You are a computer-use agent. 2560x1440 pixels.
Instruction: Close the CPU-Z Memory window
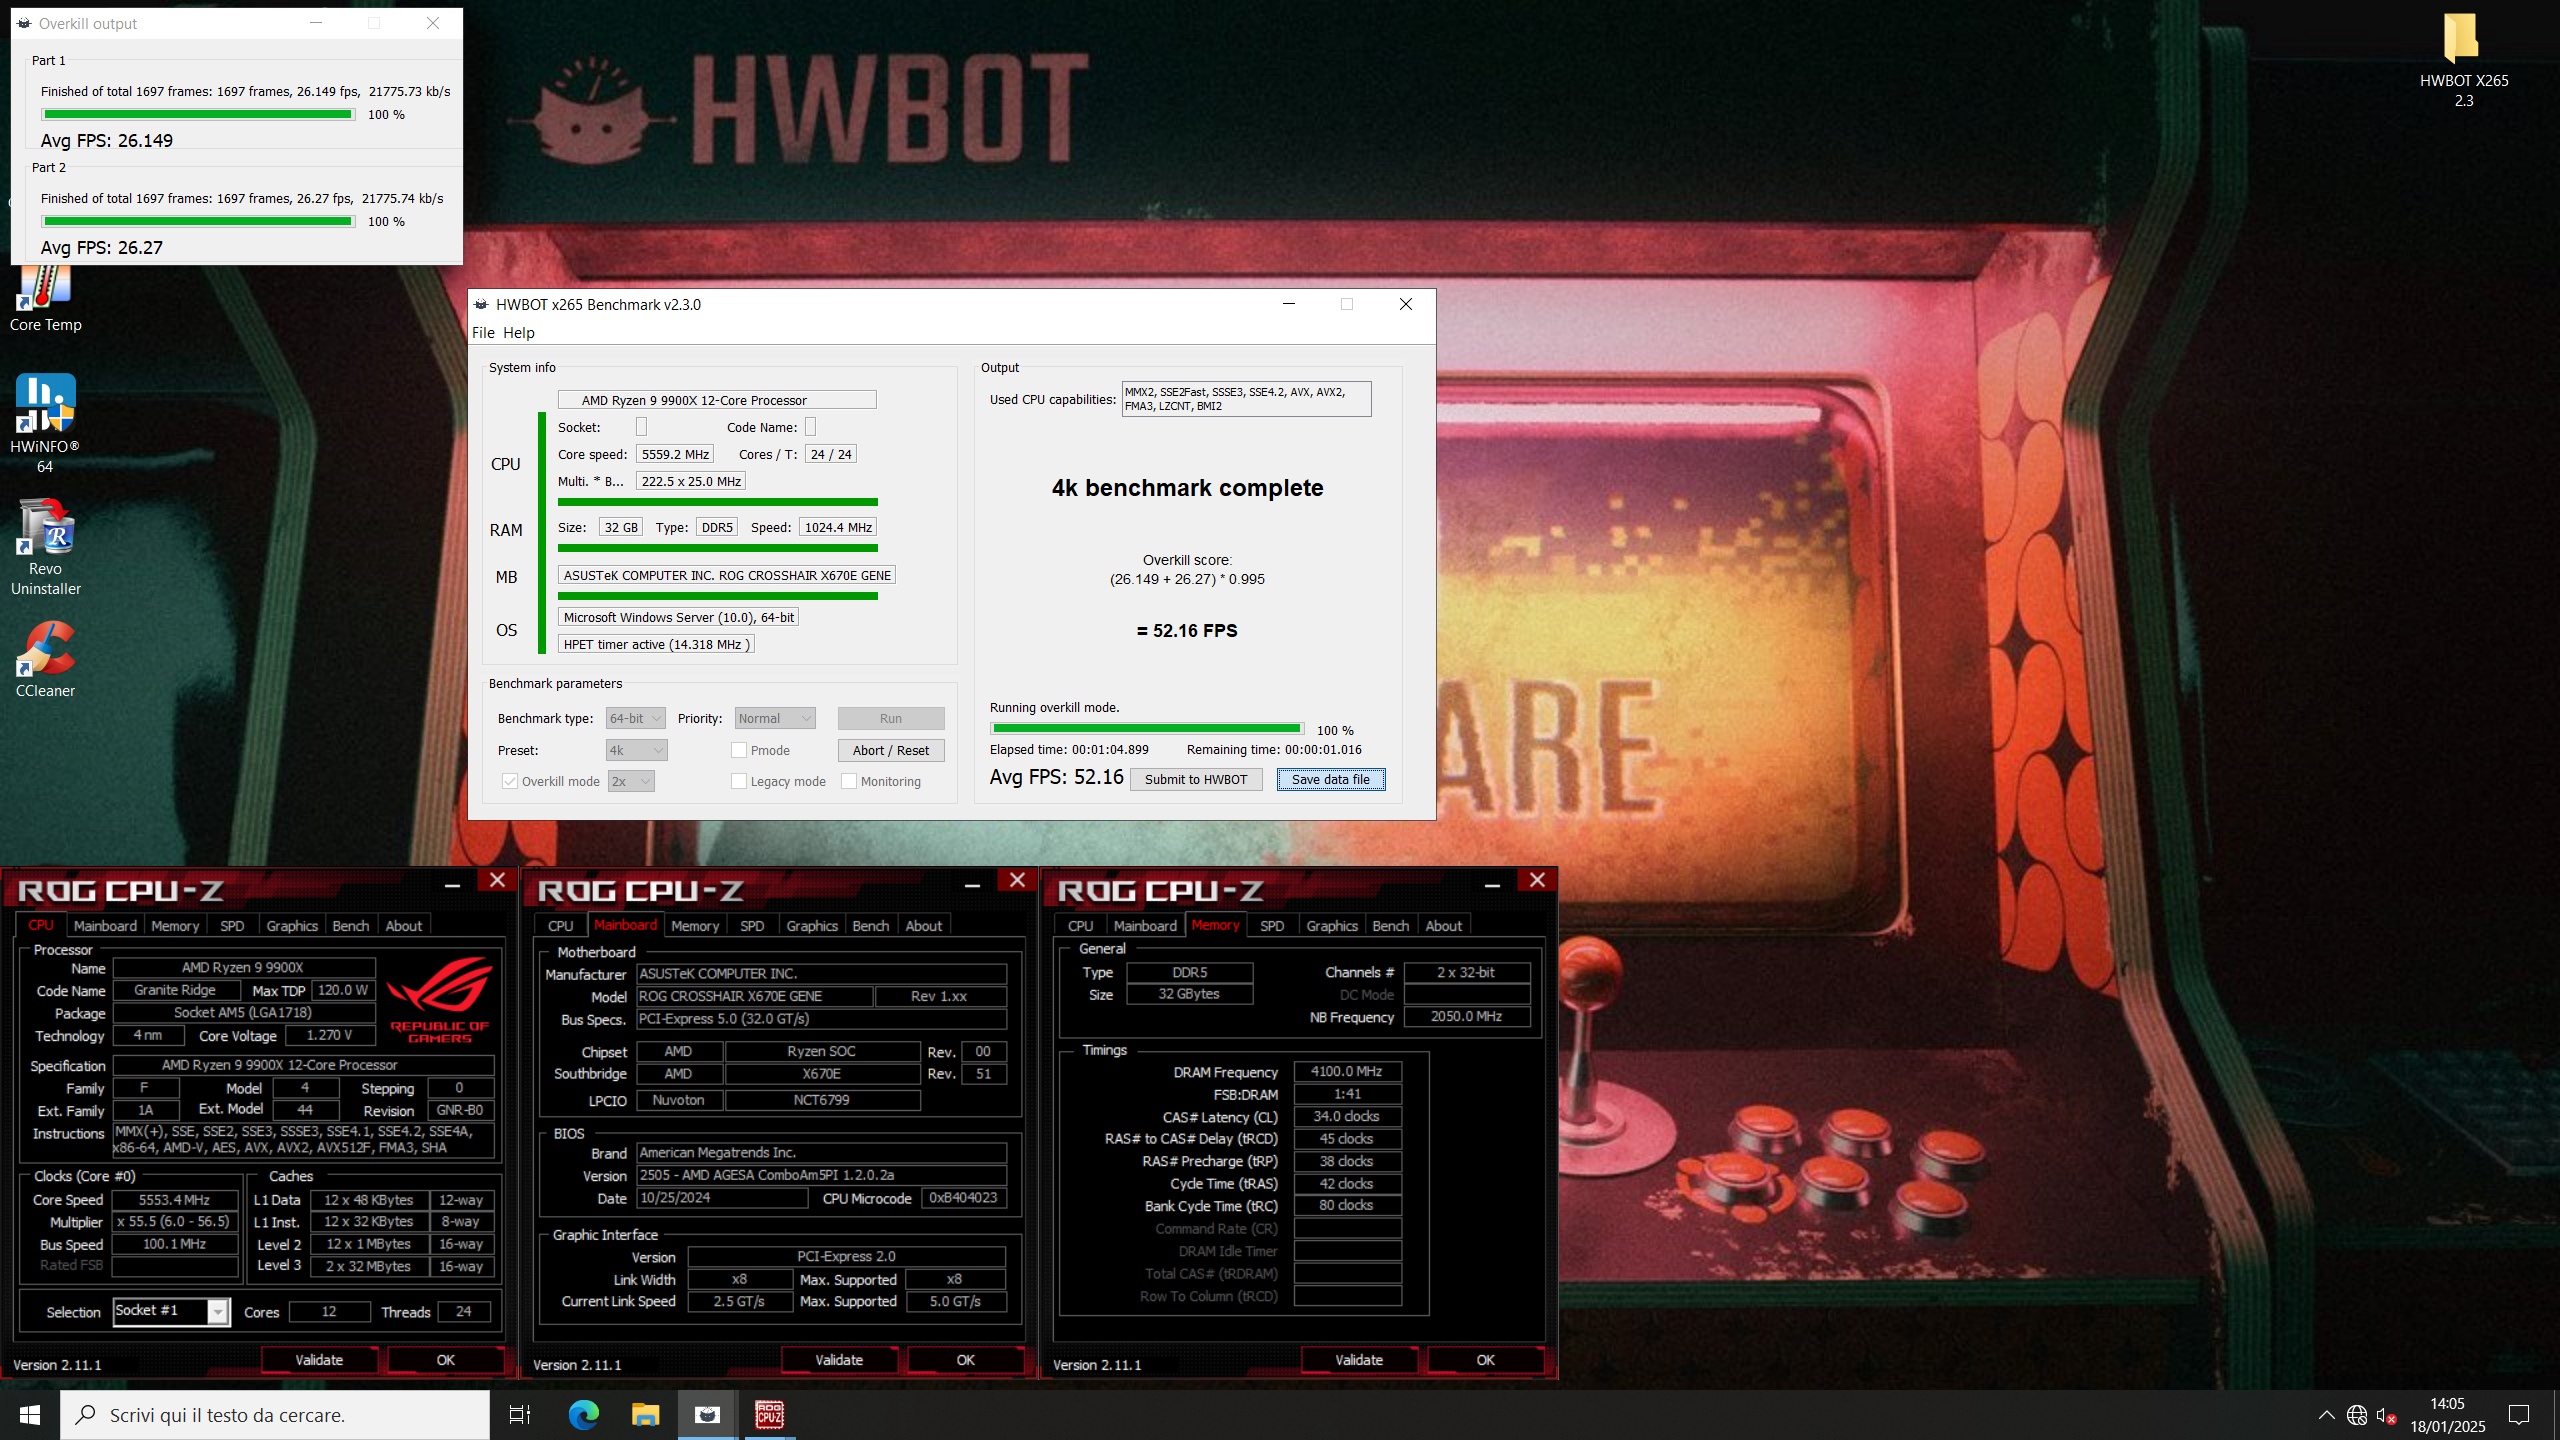(1537, 880)
